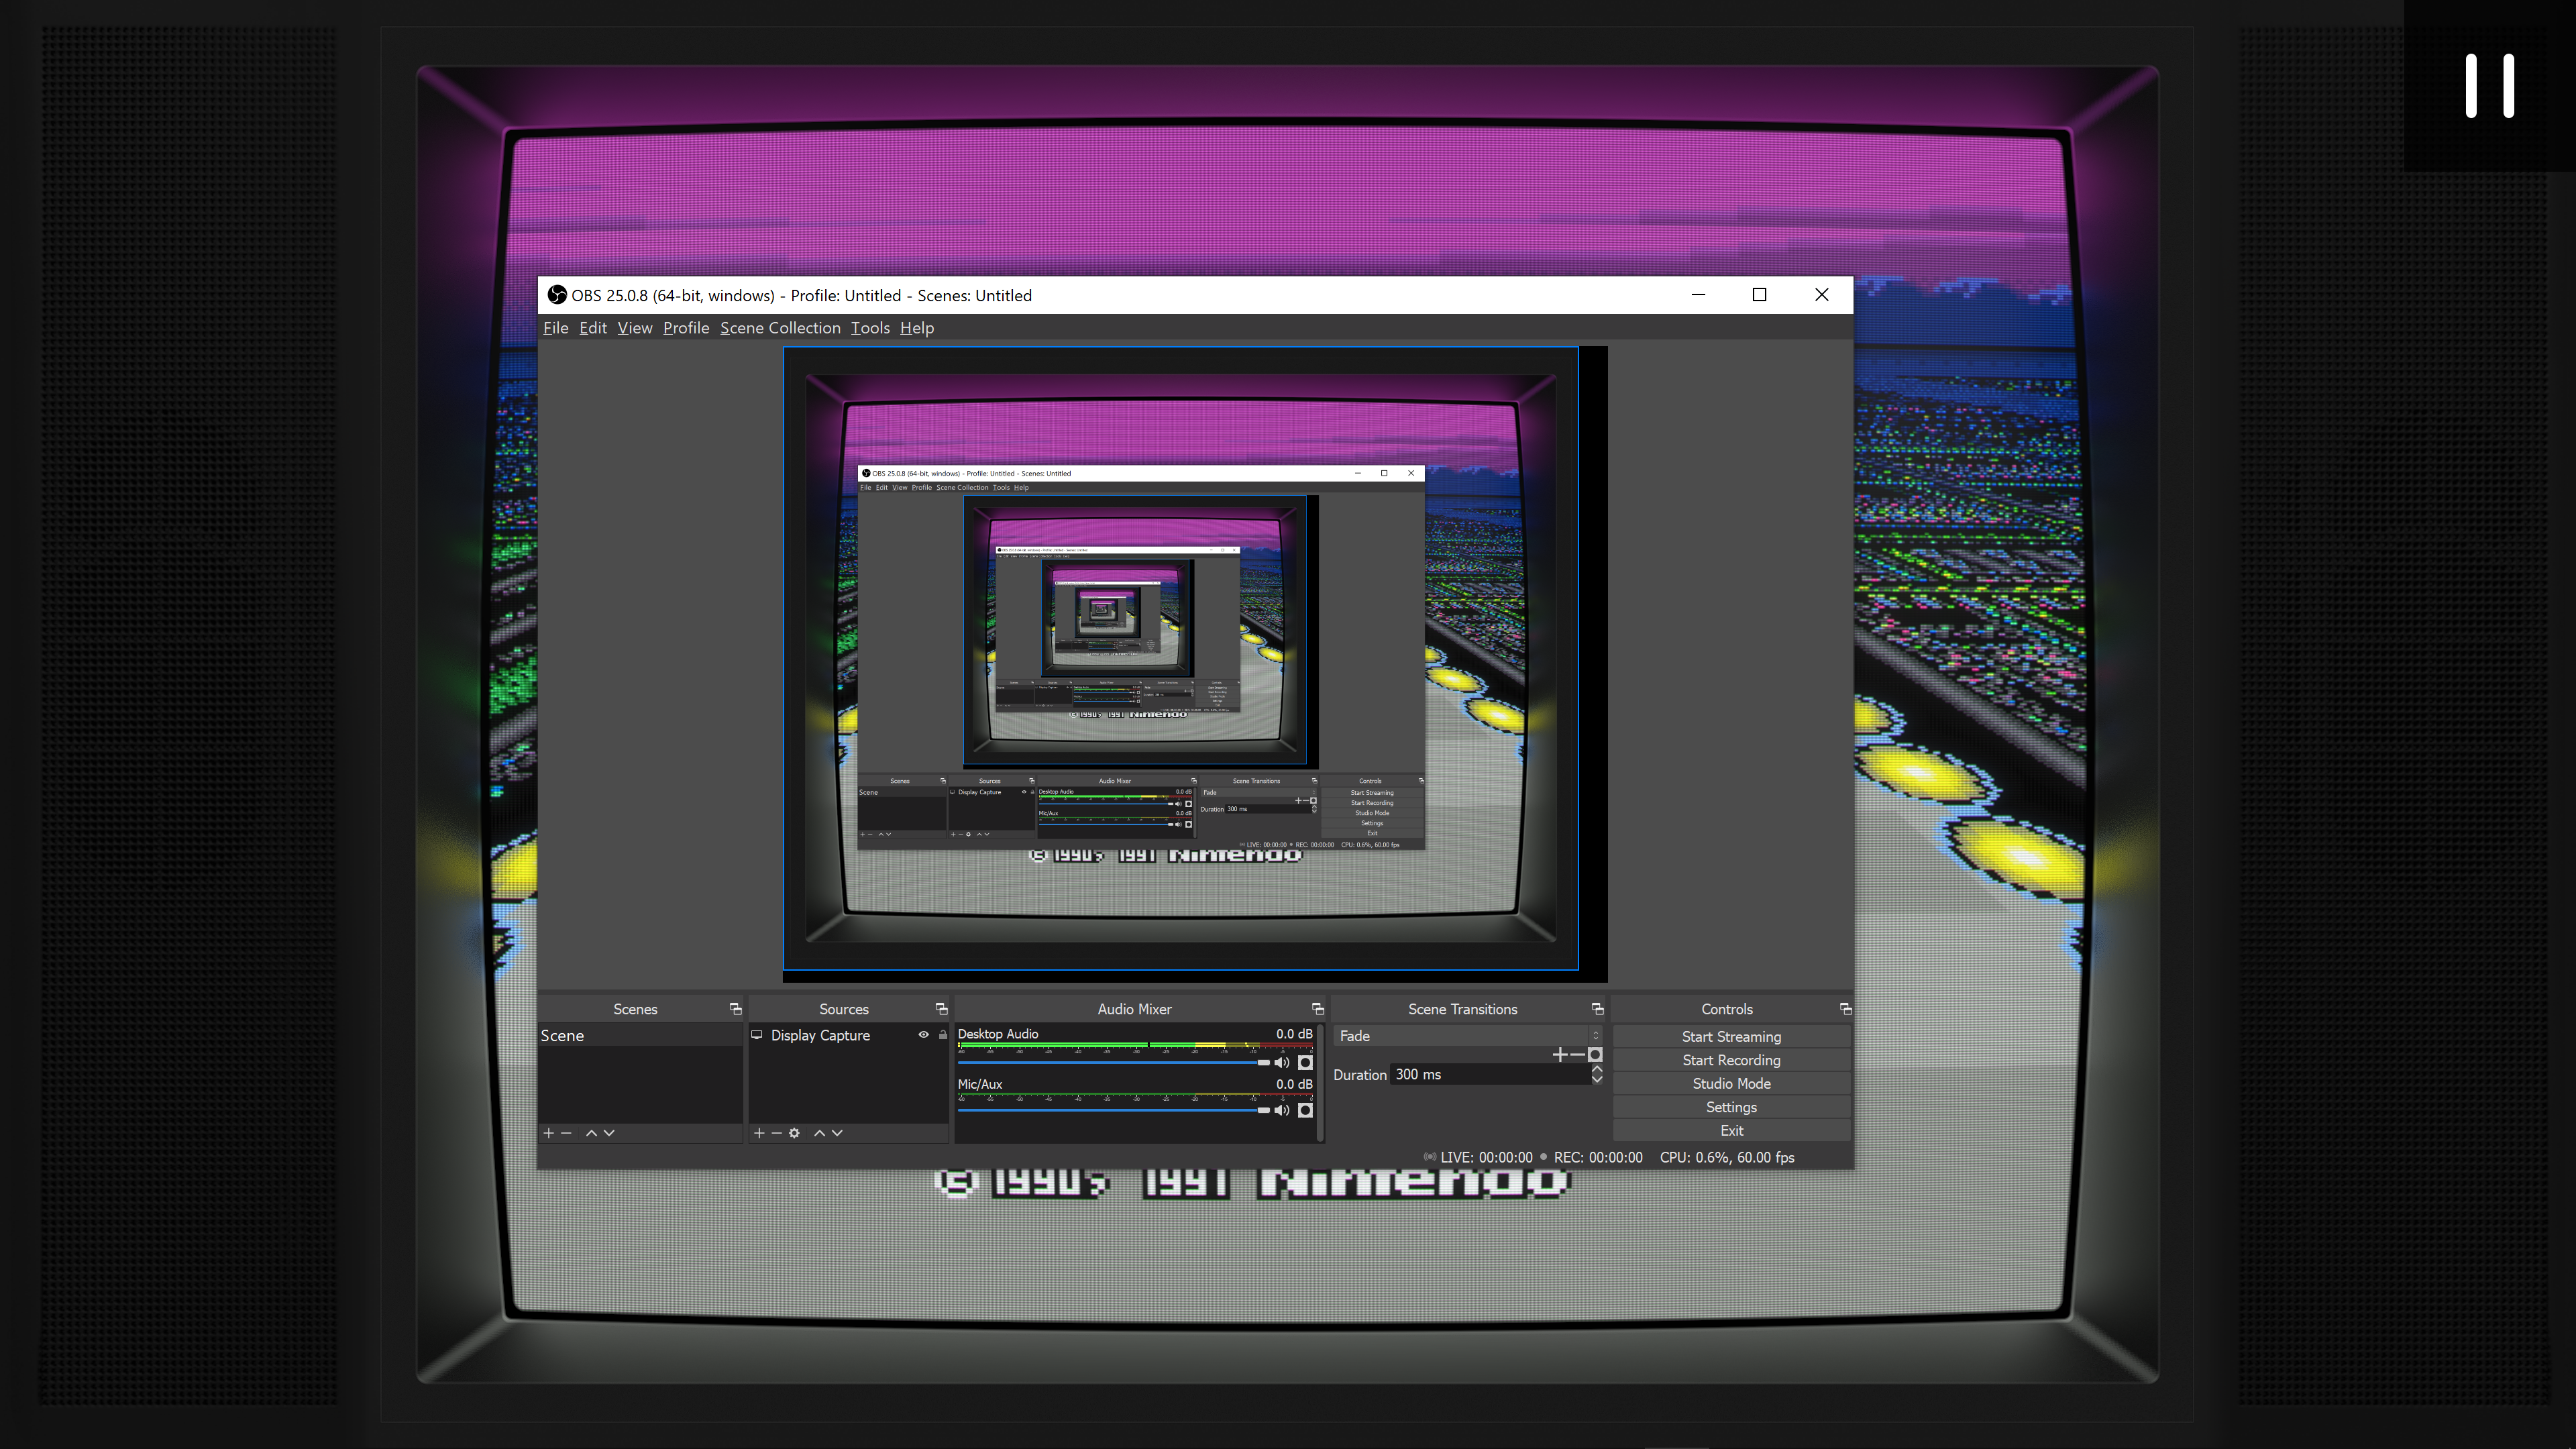Open the Scene Collection menu
Screen dimensions: 2576x1449
(x=780, y=328)
